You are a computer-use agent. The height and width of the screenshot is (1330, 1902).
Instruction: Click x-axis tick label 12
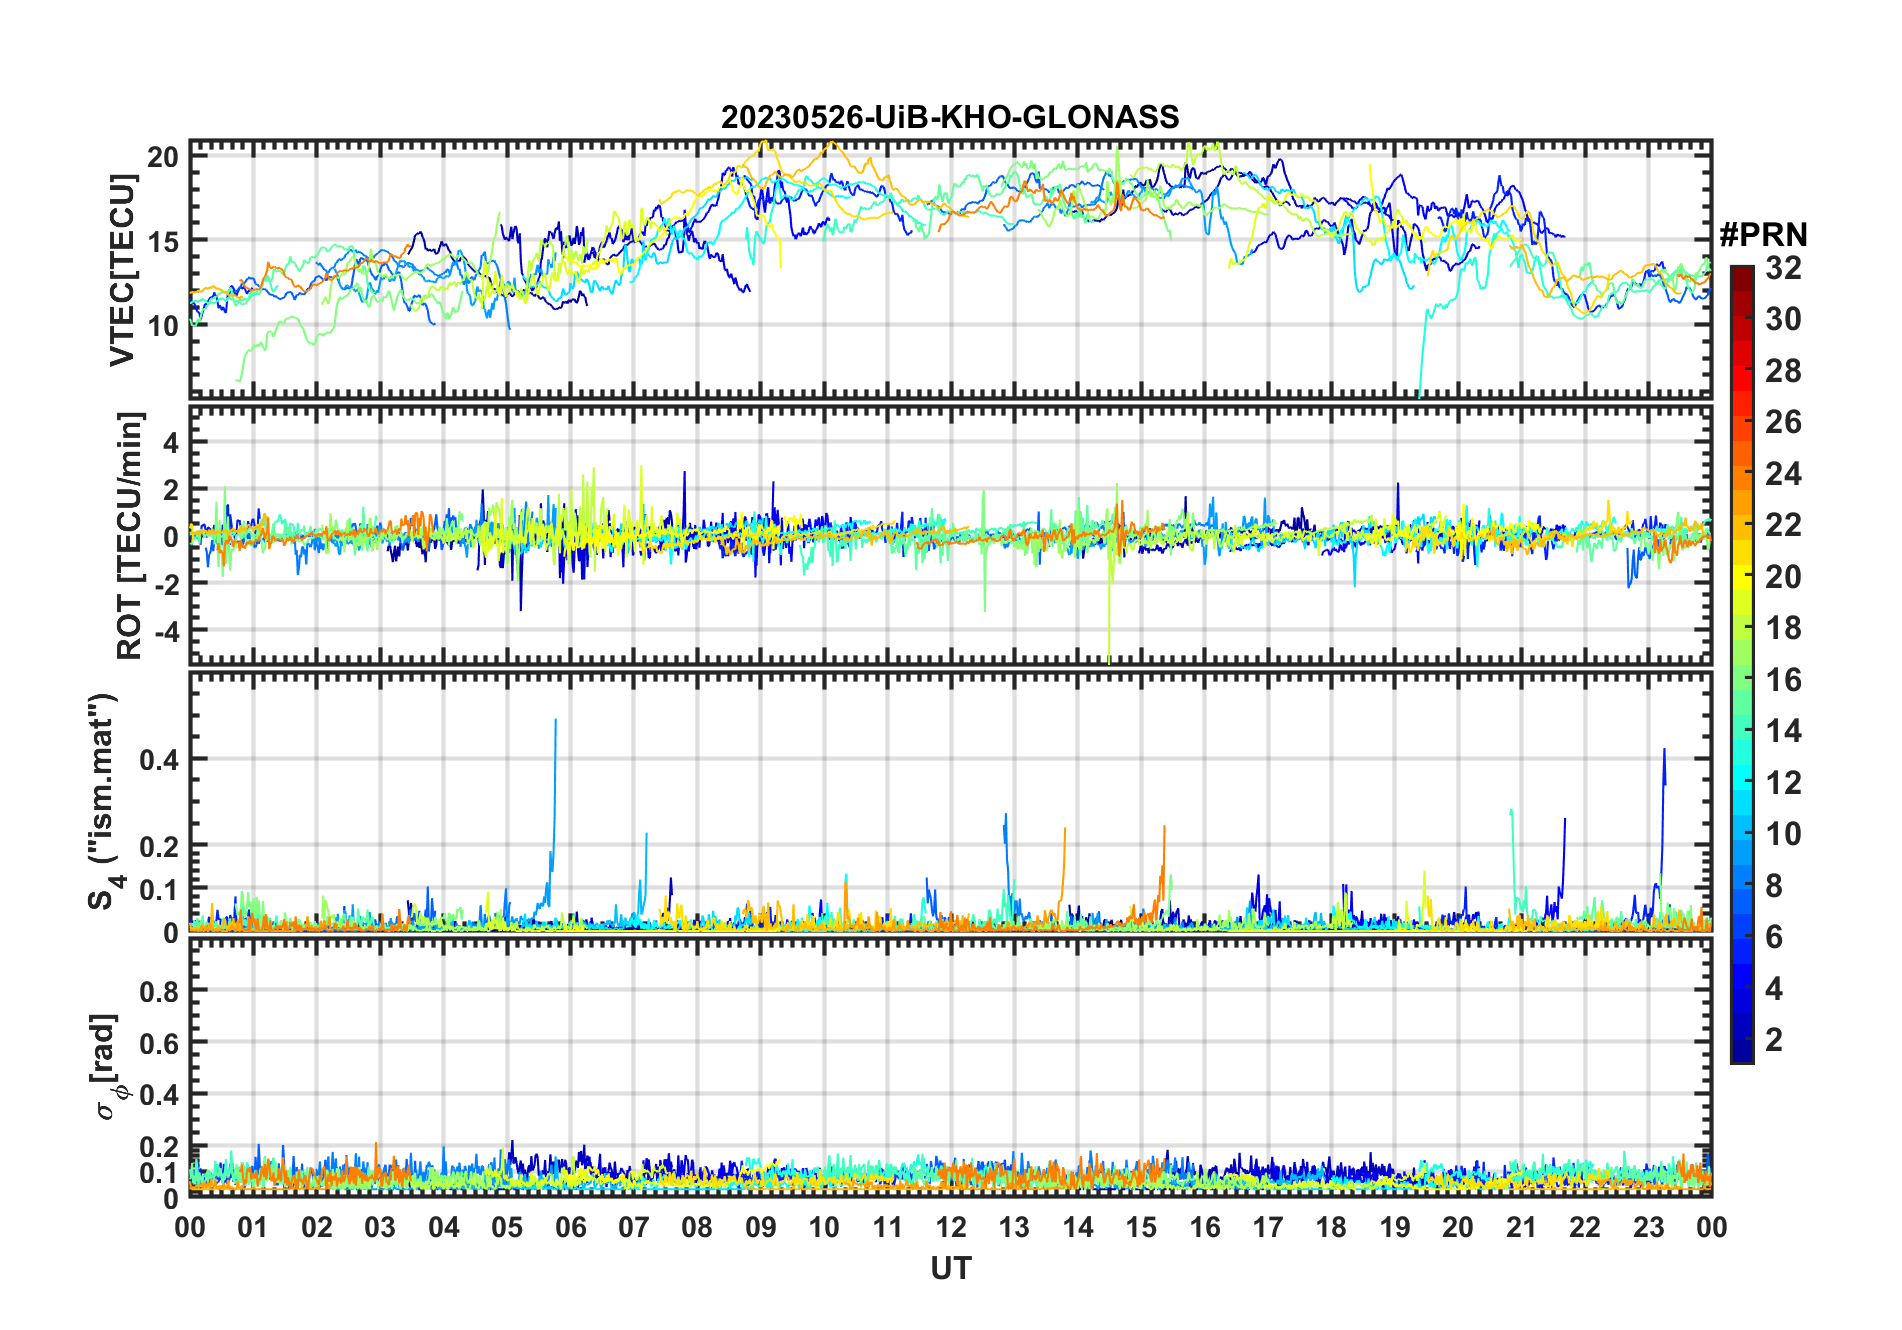tap(951, 1227)
